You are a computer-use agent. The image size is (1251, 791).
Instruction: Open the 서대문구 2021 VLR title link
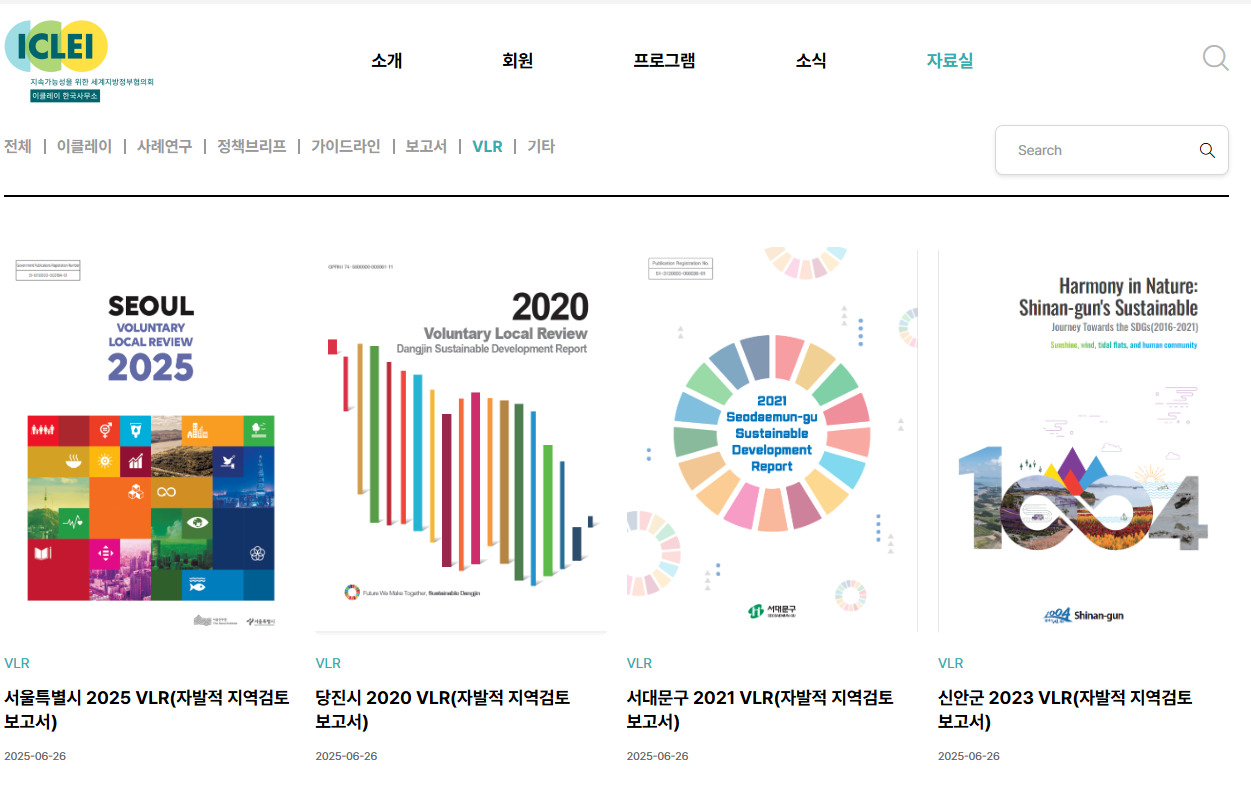point(760,710)
